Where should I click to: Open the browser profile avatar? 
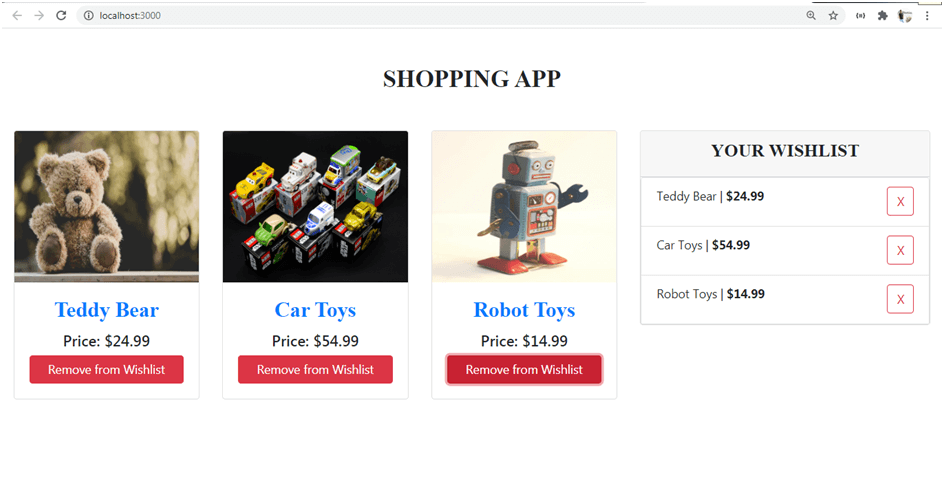coord(904,16)
